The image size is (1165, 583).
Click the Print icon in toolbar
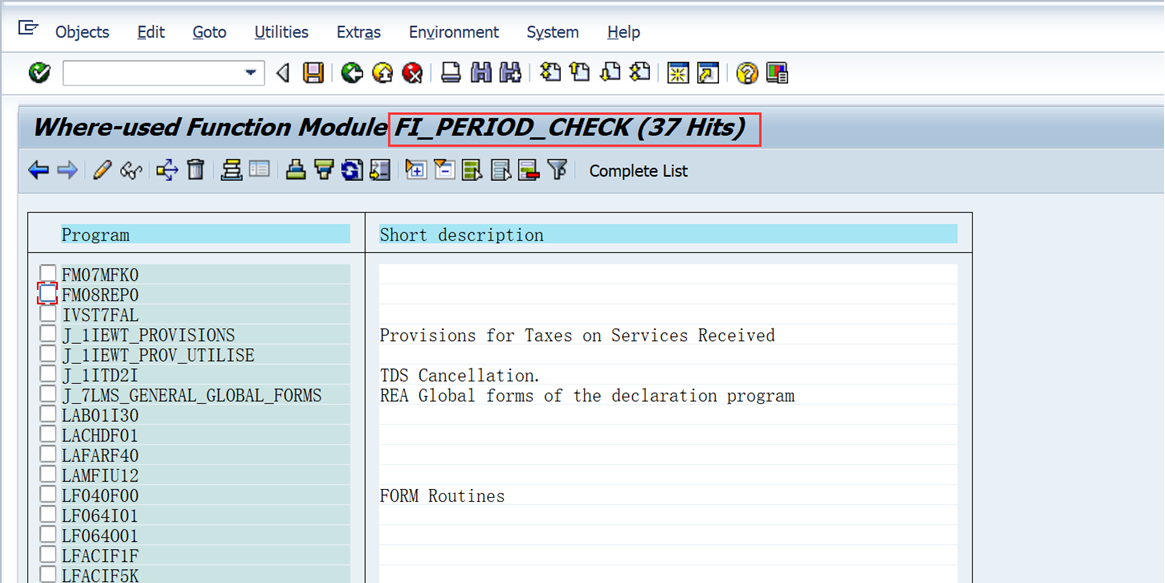pos(451,73)
